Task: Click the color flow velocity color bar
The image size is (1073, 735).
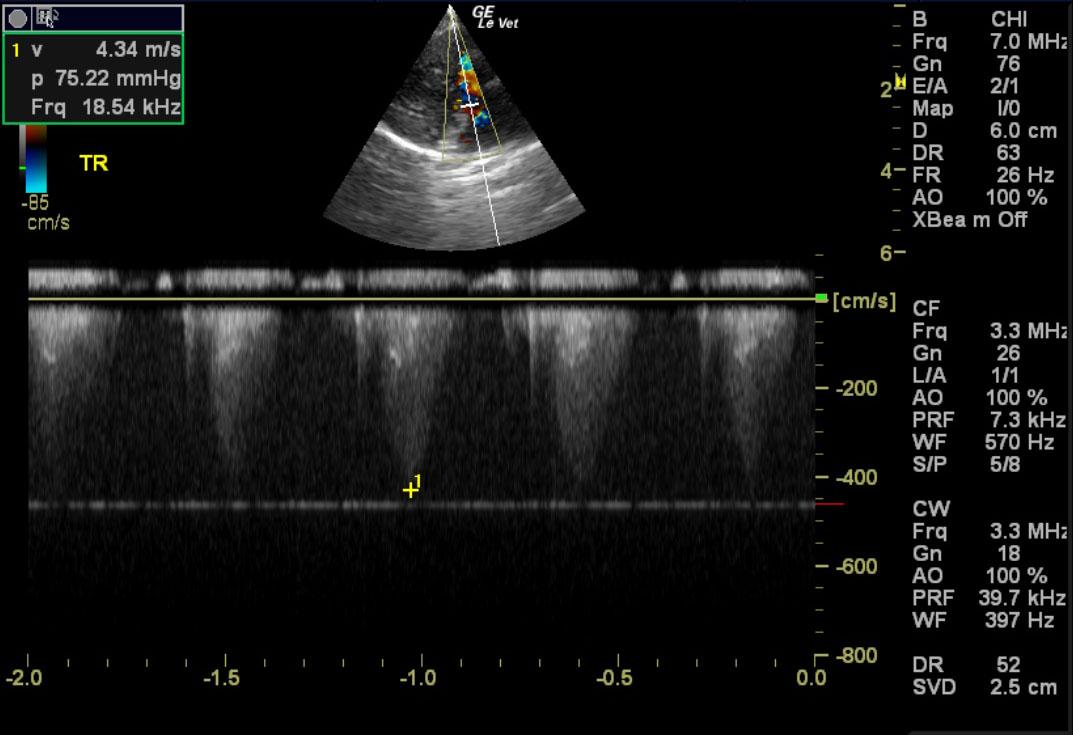Action: [x=35, y=160]
